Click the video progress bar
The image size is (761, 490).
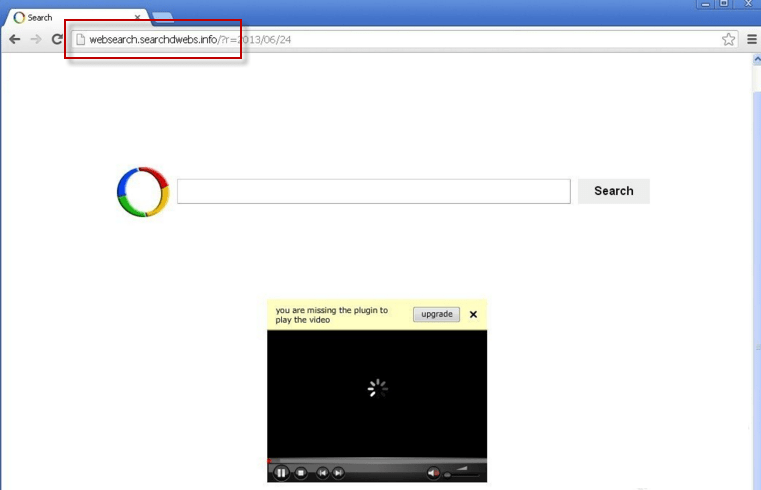coord(377,460)
